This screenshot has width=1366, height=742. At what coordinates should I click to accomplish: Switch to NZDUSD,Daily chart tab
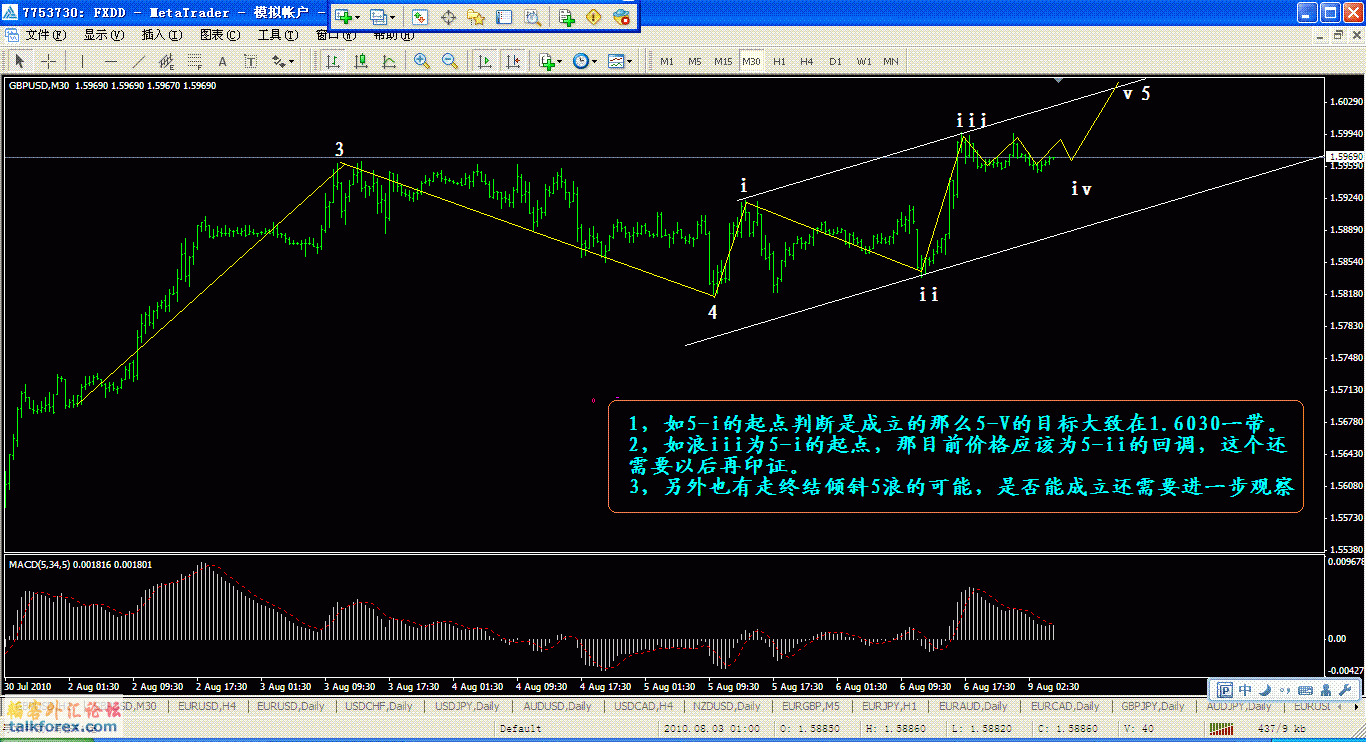click(x=729, y=706)
